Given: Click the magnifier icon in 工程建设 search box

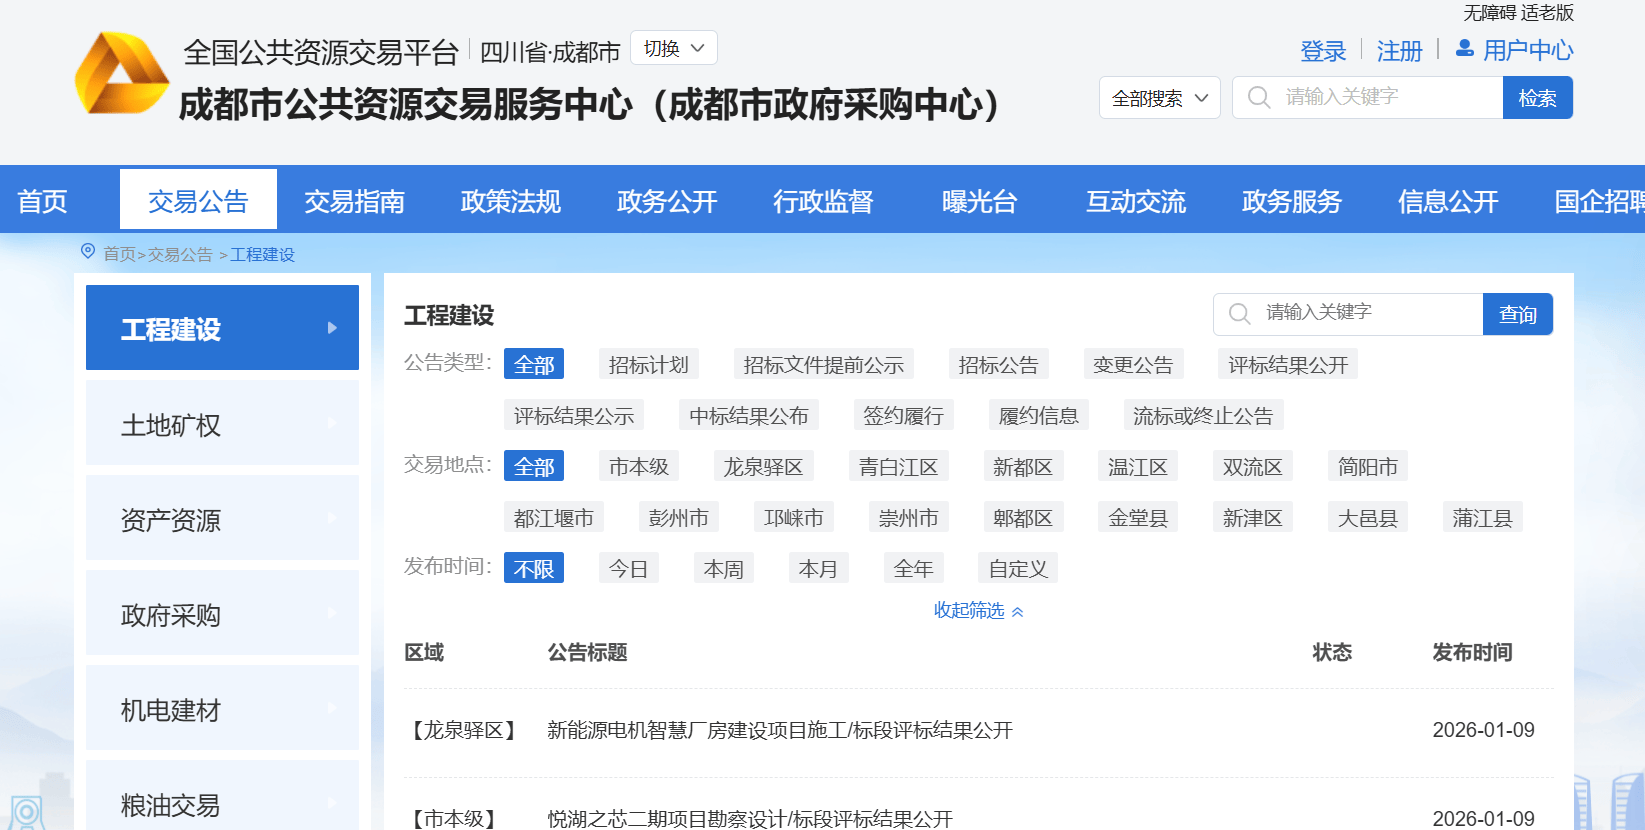Looking at the screenshot, I should point(1239,314).
